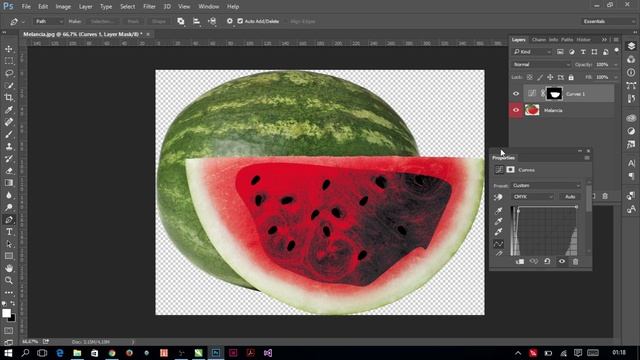
Task: Clip the curves adjustment to the layer below
Action: [x=520, y=261]
